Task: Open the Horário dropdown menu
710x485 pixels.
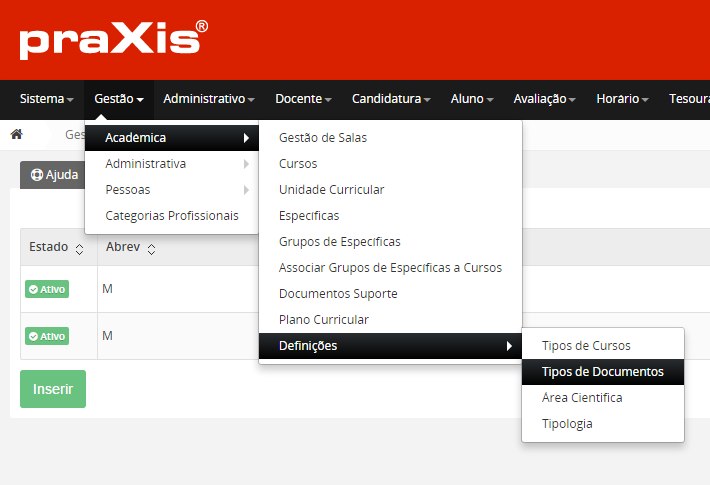Action: coord(623,99)
